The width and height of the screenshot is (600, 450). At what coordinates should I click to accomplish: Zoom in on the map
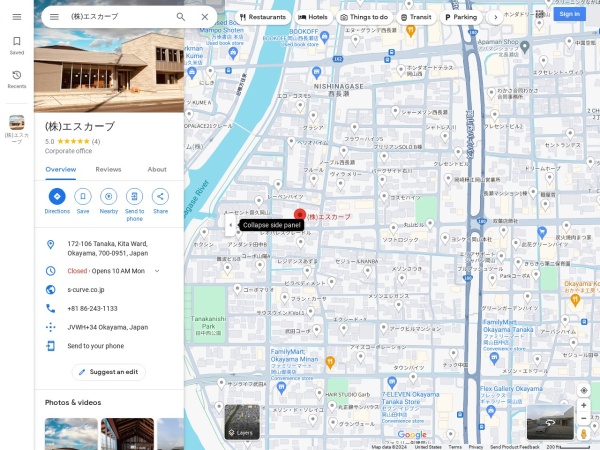584,405
